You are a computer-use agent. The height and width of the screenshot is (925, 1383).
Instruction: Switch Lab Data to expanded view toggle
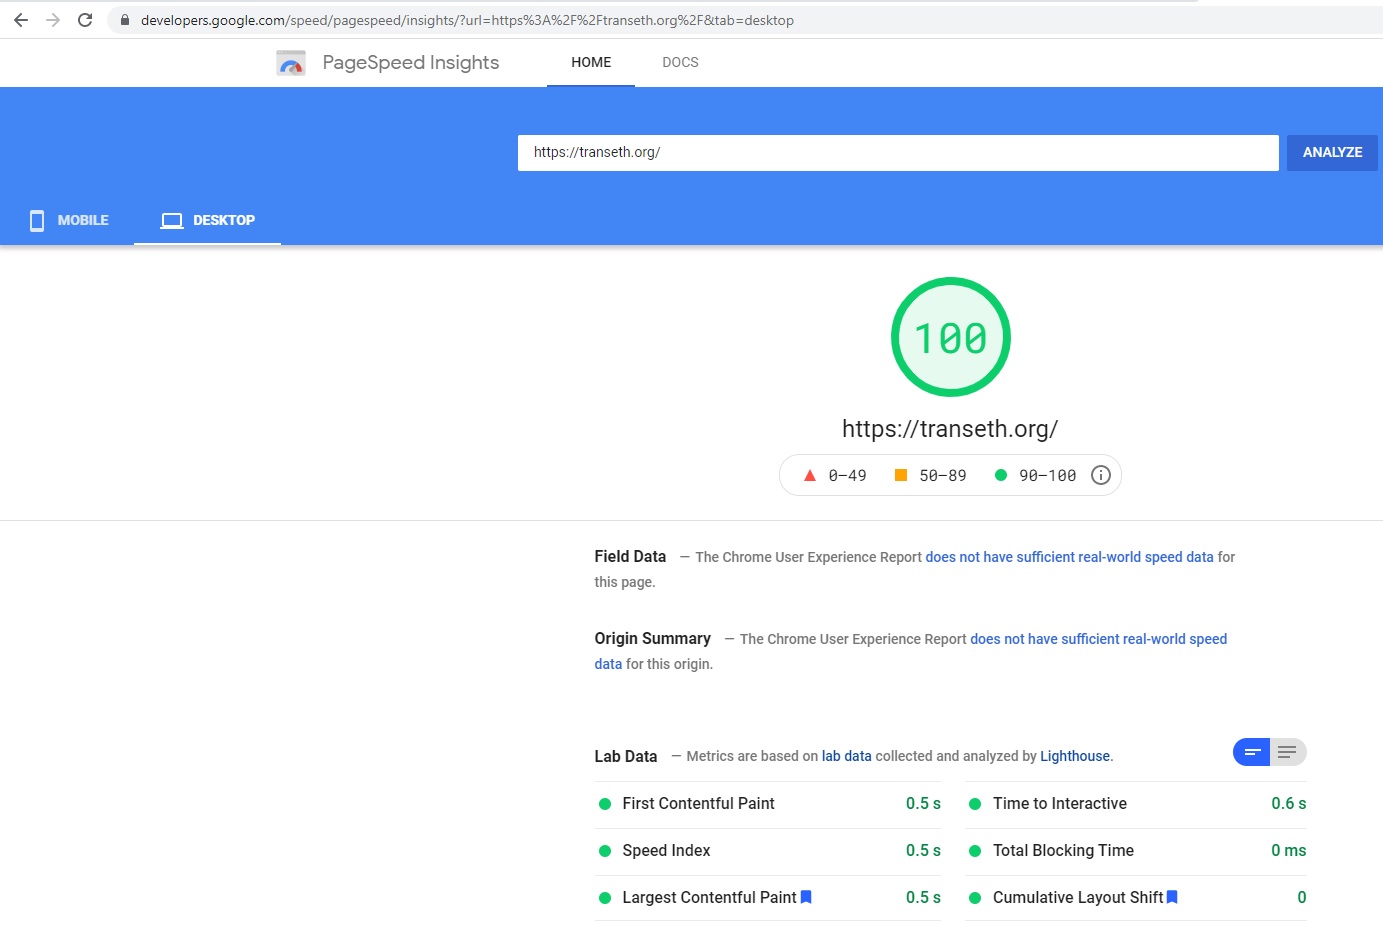pos(1288,752)
